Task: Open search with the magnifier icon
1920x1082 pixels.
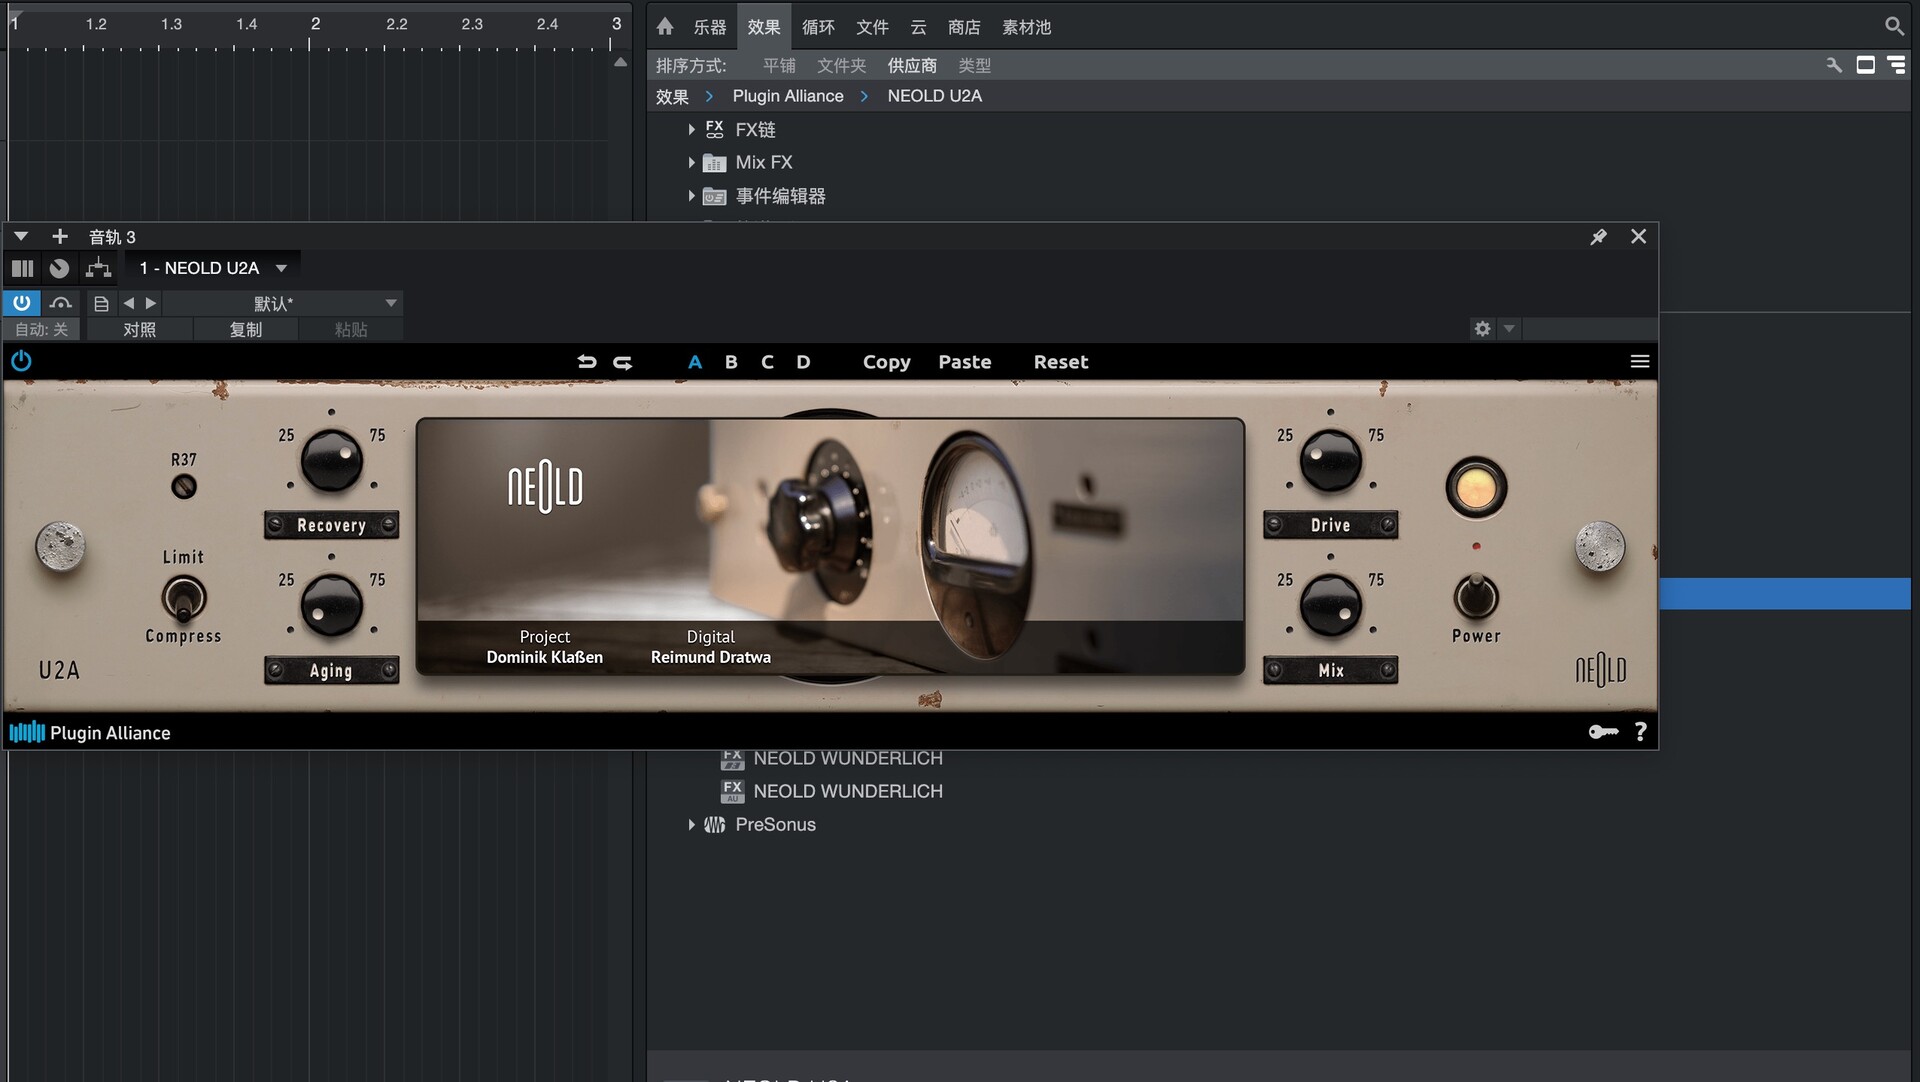Action: (1895, 25)
